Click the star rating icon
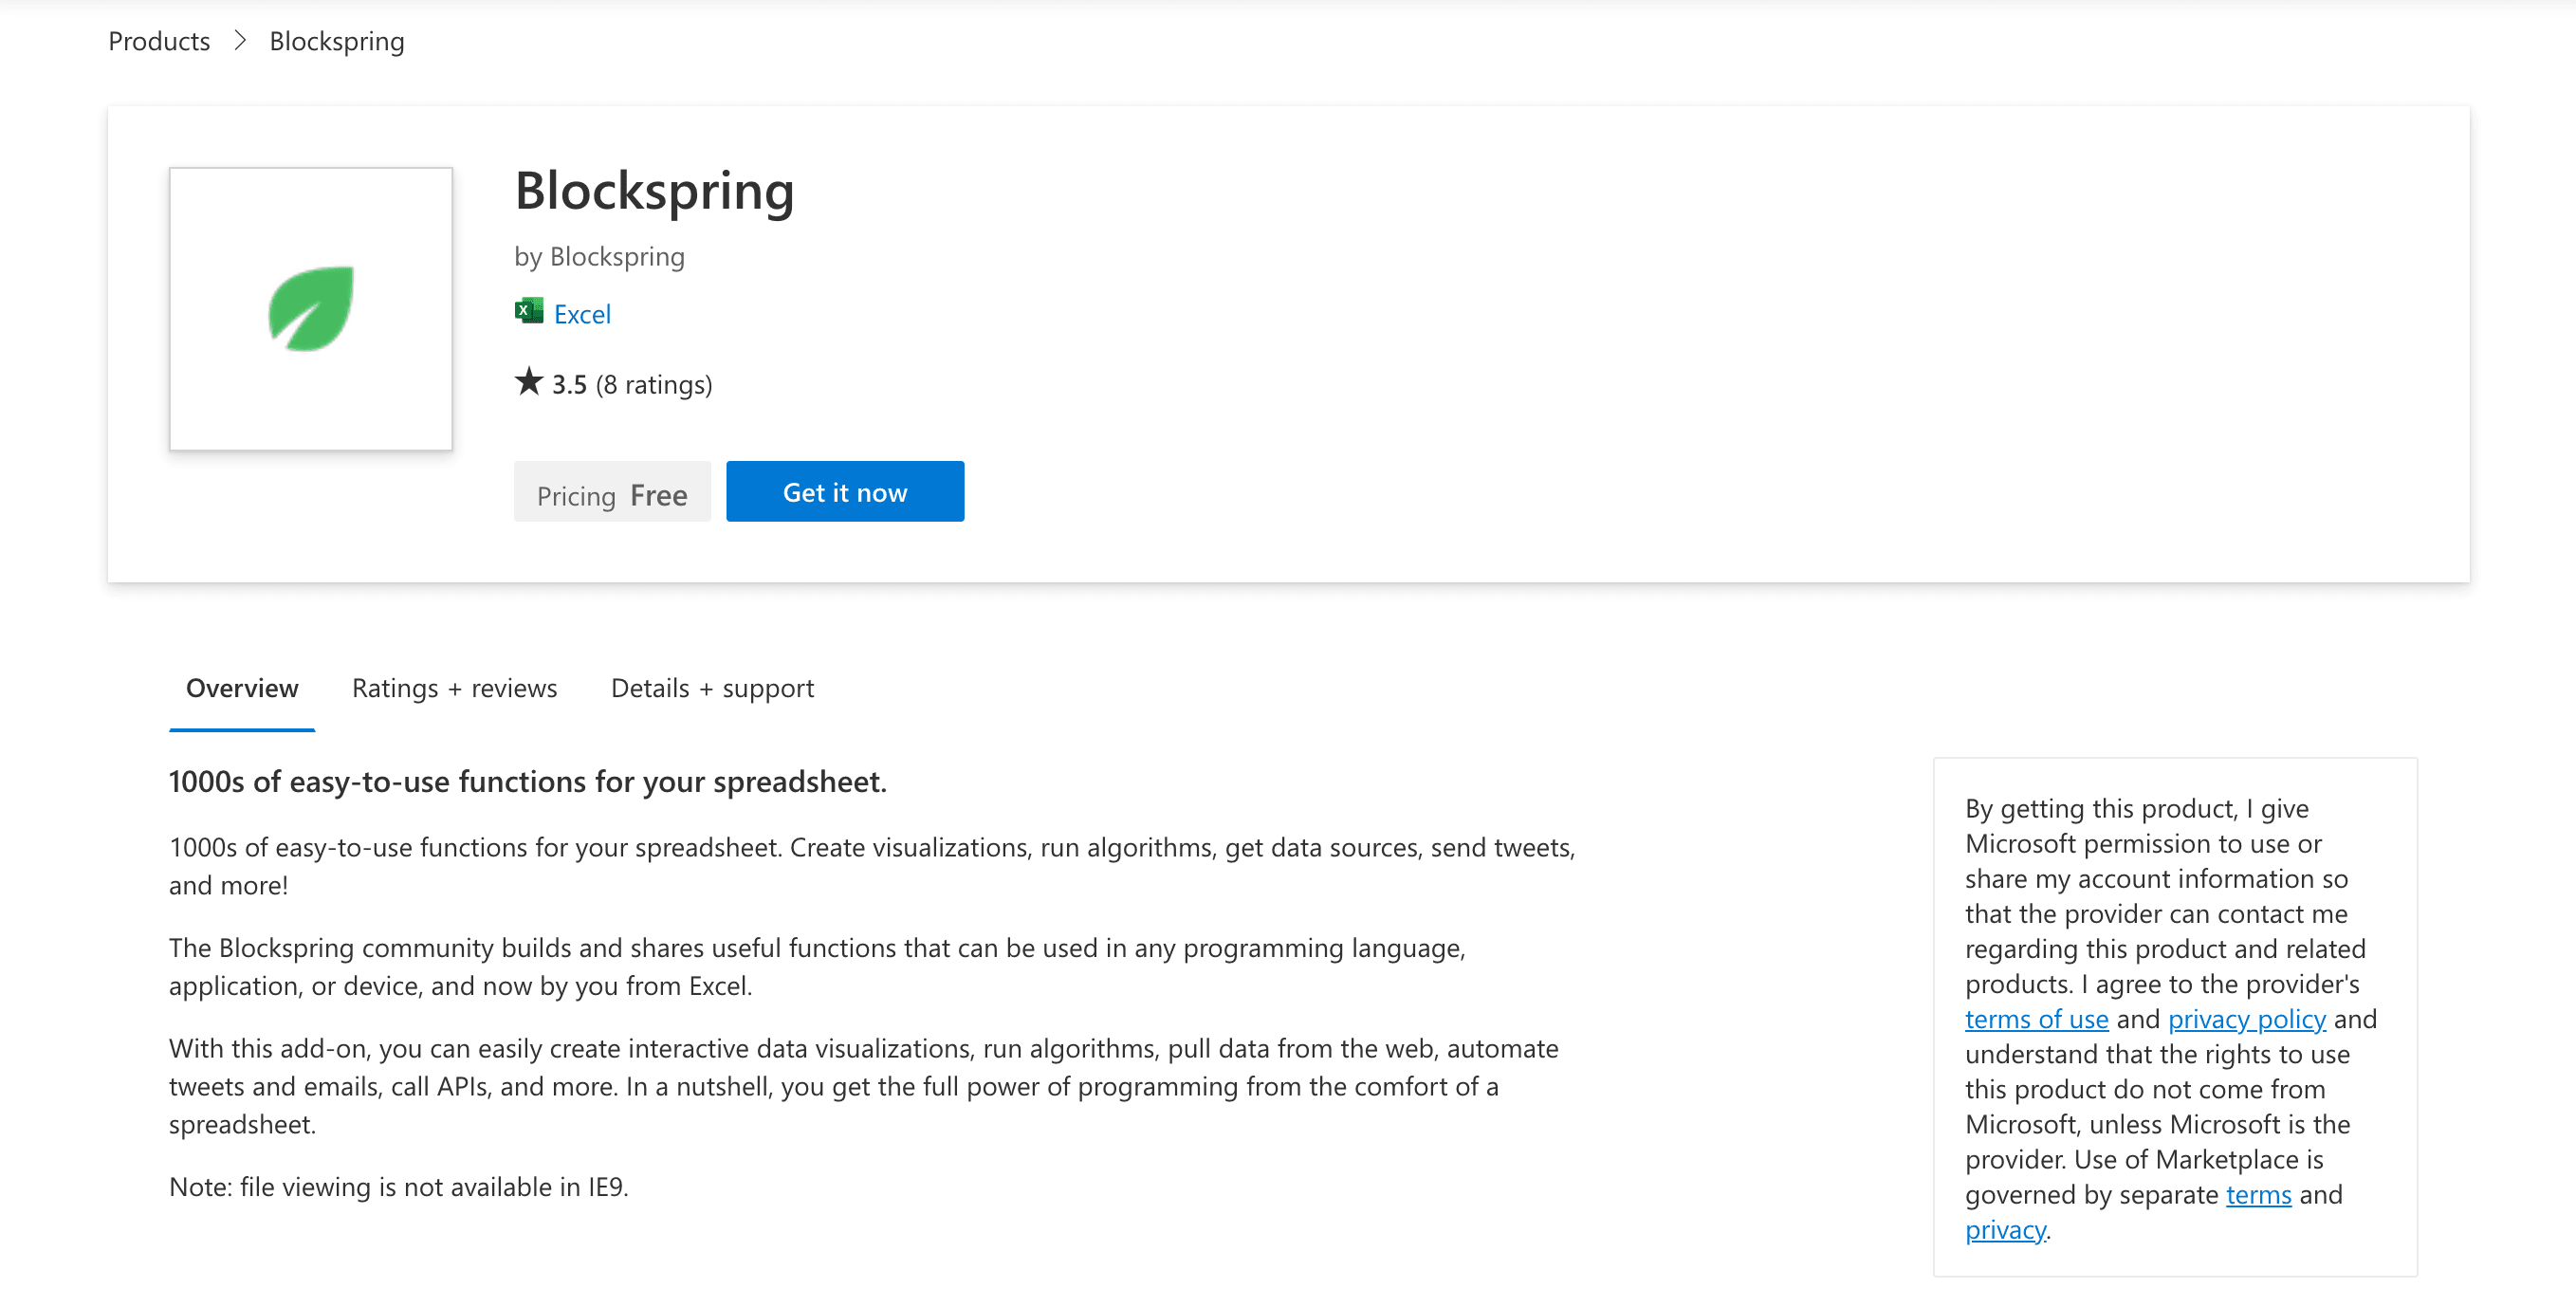The image size is (2576, 1307). 528,382
